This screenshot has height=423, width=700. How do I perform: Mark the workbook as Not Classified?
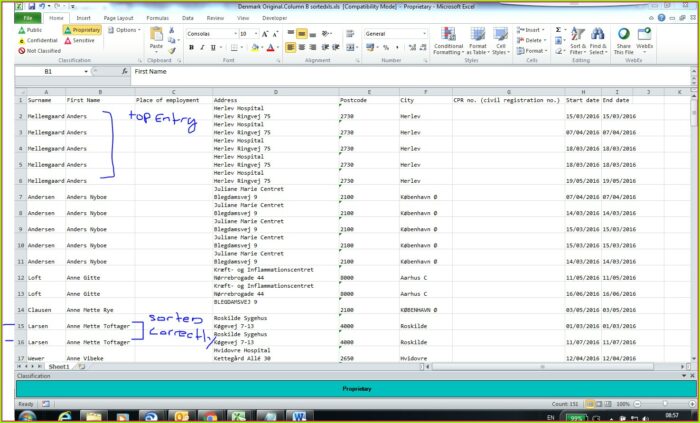[39, 51]
